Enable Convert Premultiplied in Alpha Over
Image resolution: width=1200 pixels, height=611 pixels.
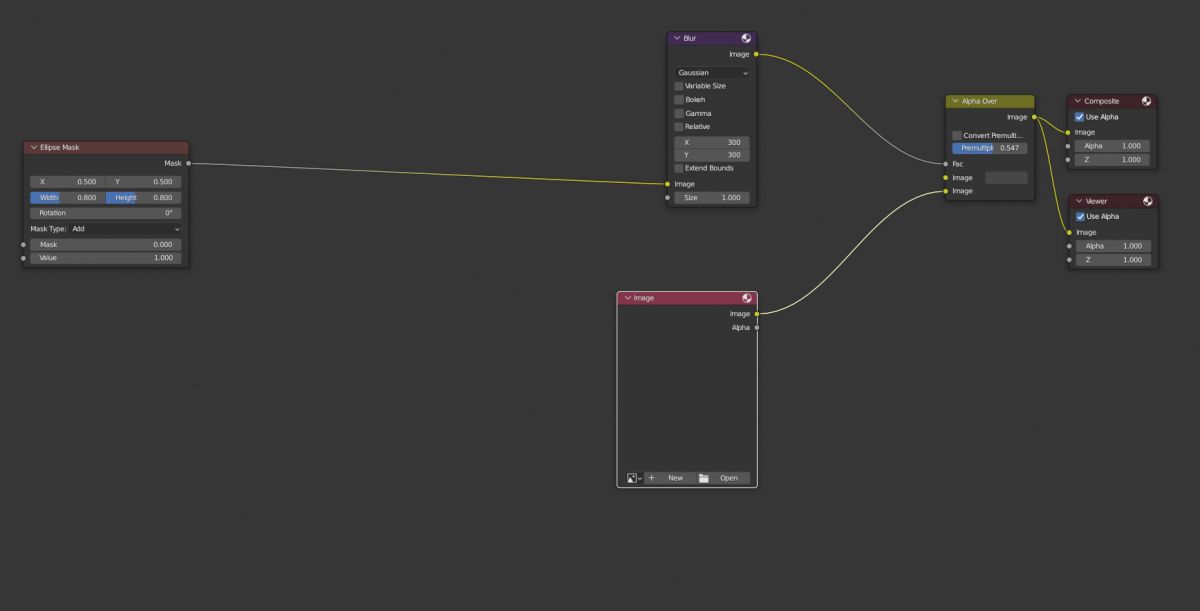[x=957, y=135]
